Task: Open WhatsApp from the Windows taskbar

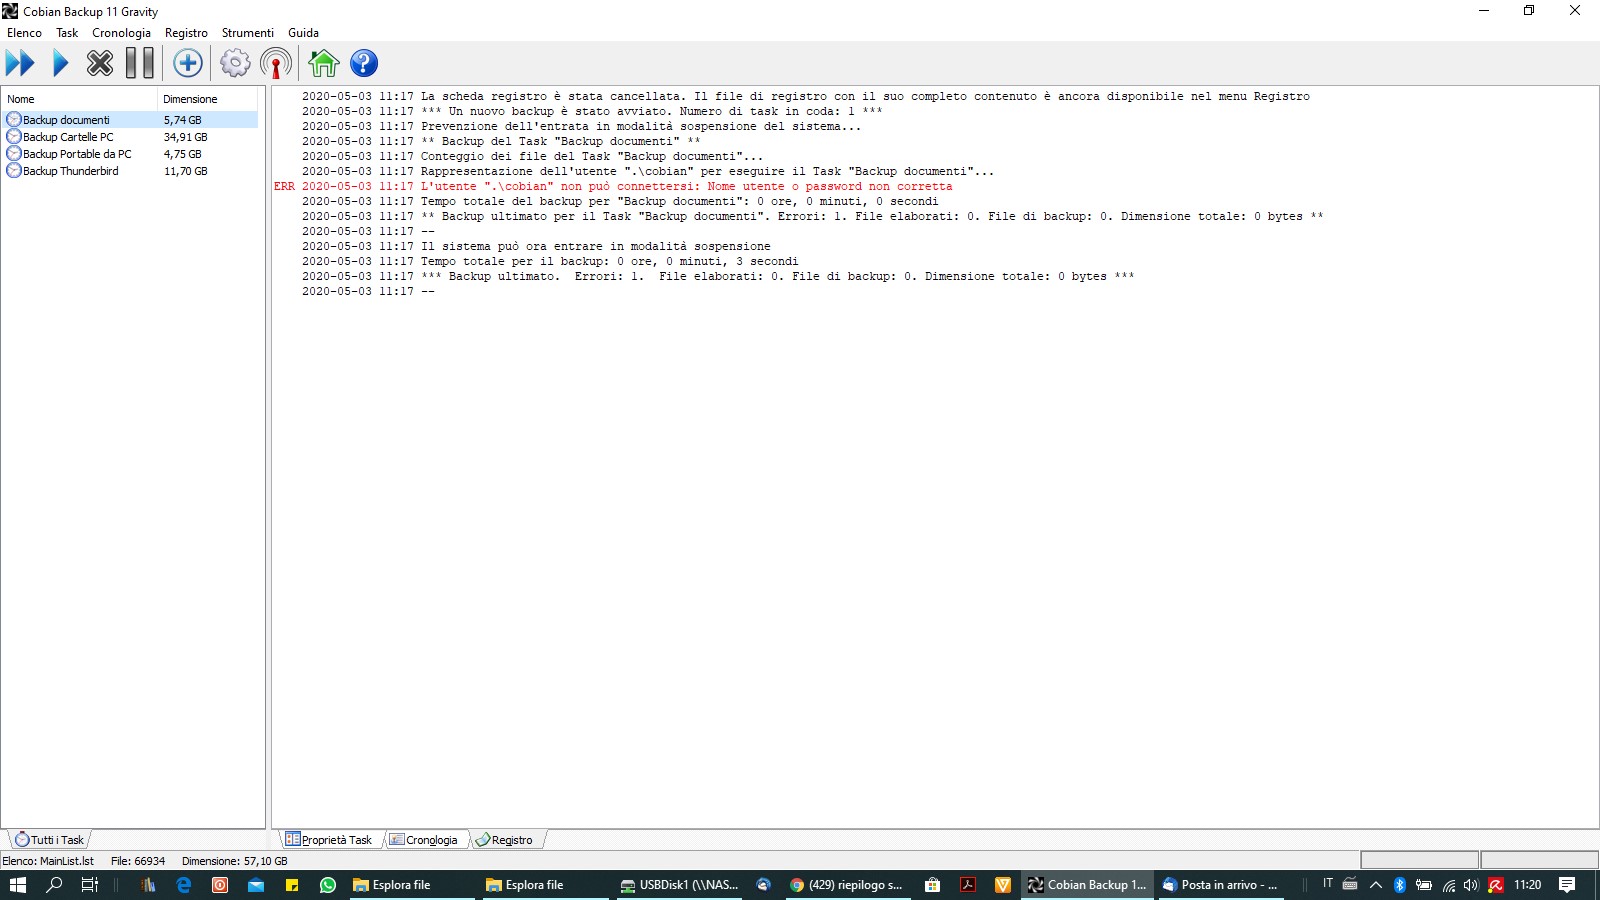Action: click(x=328, y=885)
